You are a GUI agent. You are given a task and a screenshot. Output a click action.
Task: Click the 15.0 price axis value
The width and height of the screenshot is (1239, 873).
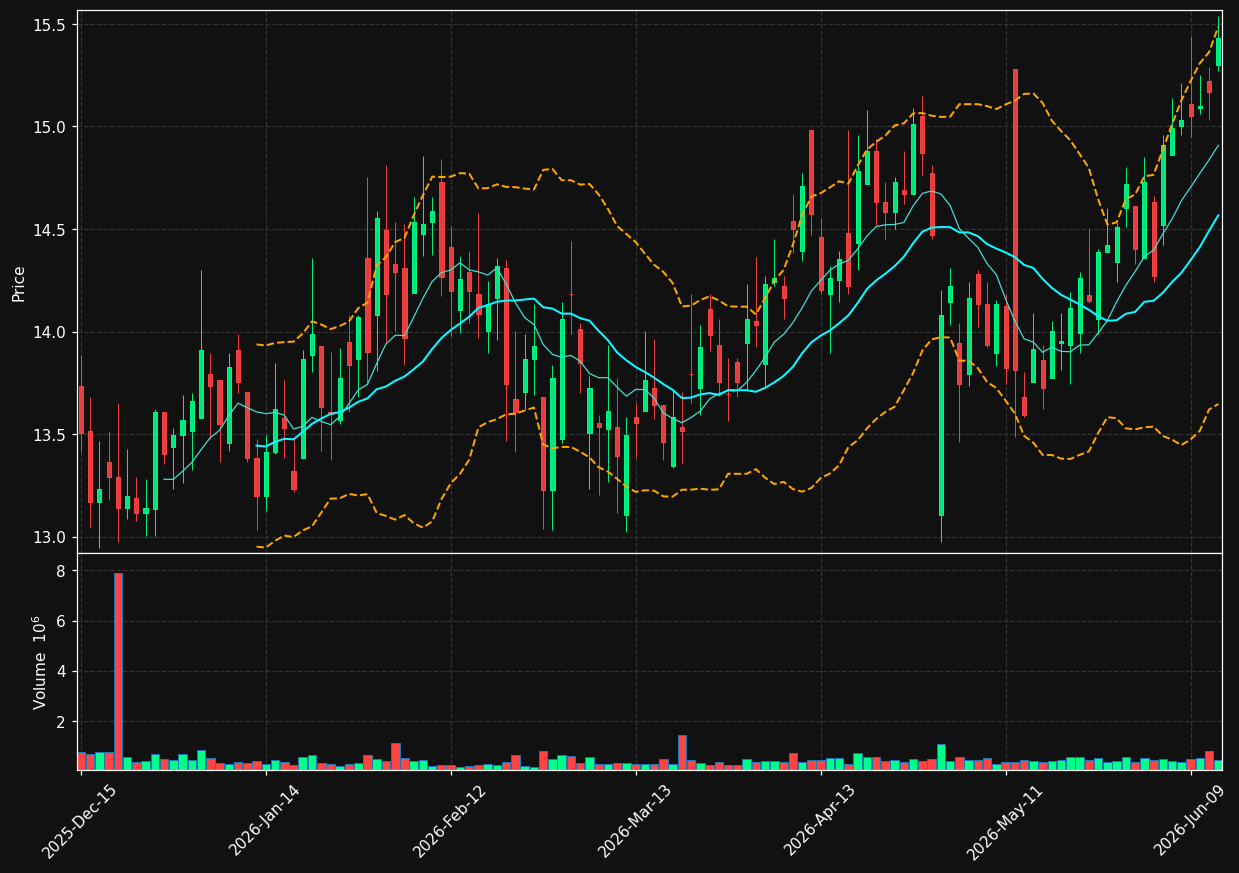50,127
